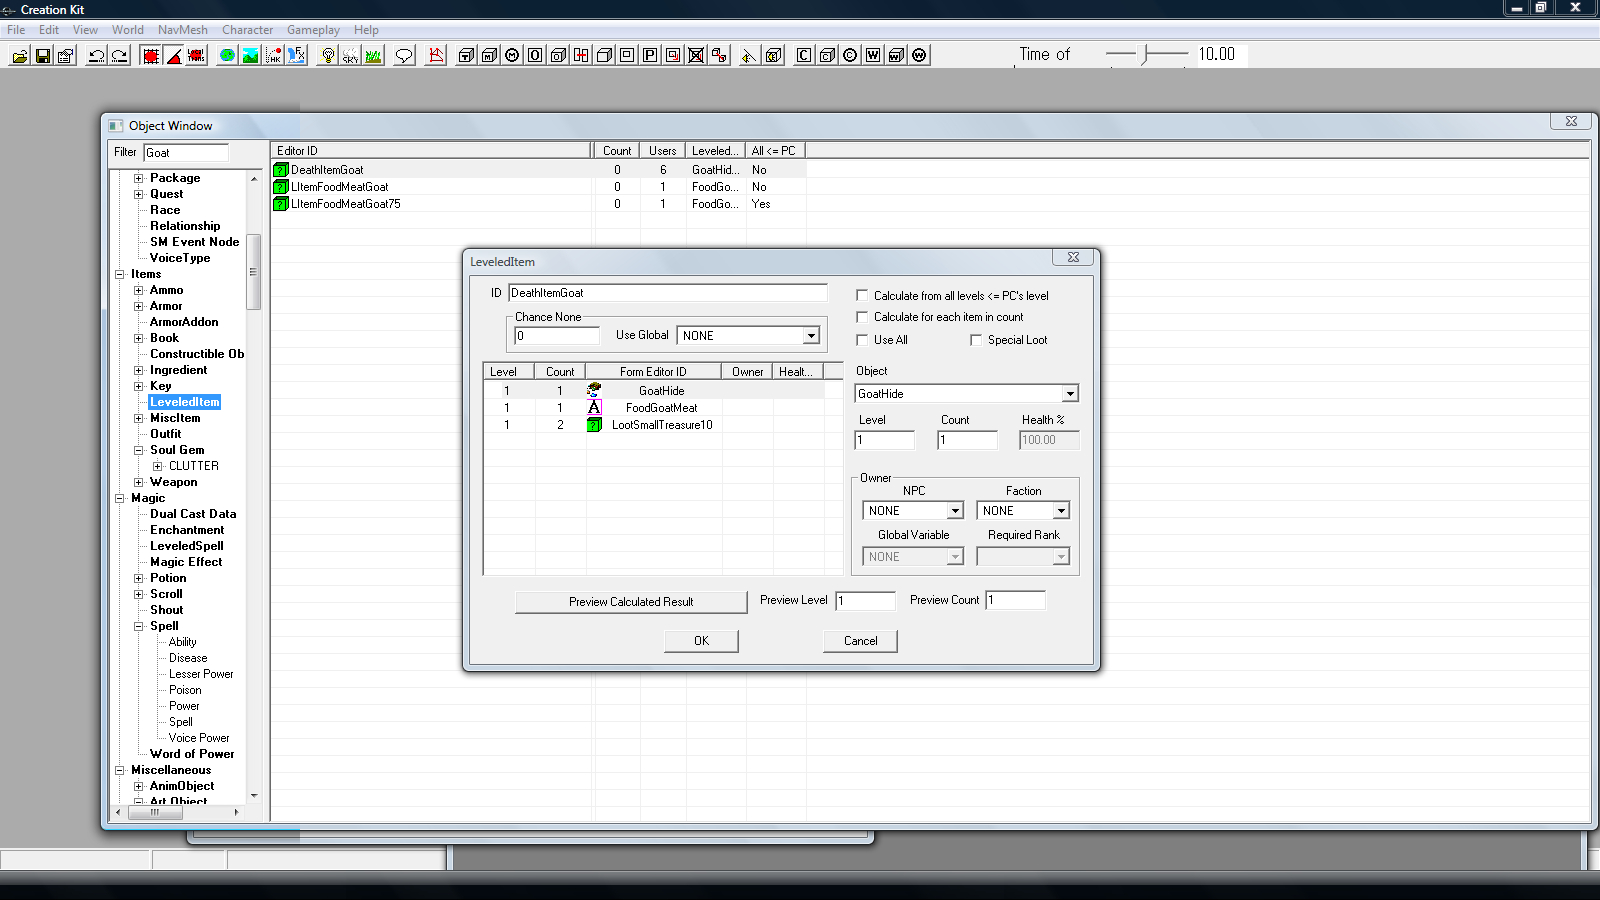Click the speech bubble toolbar icon
The image size is (1600, 900).
point(404,56)
